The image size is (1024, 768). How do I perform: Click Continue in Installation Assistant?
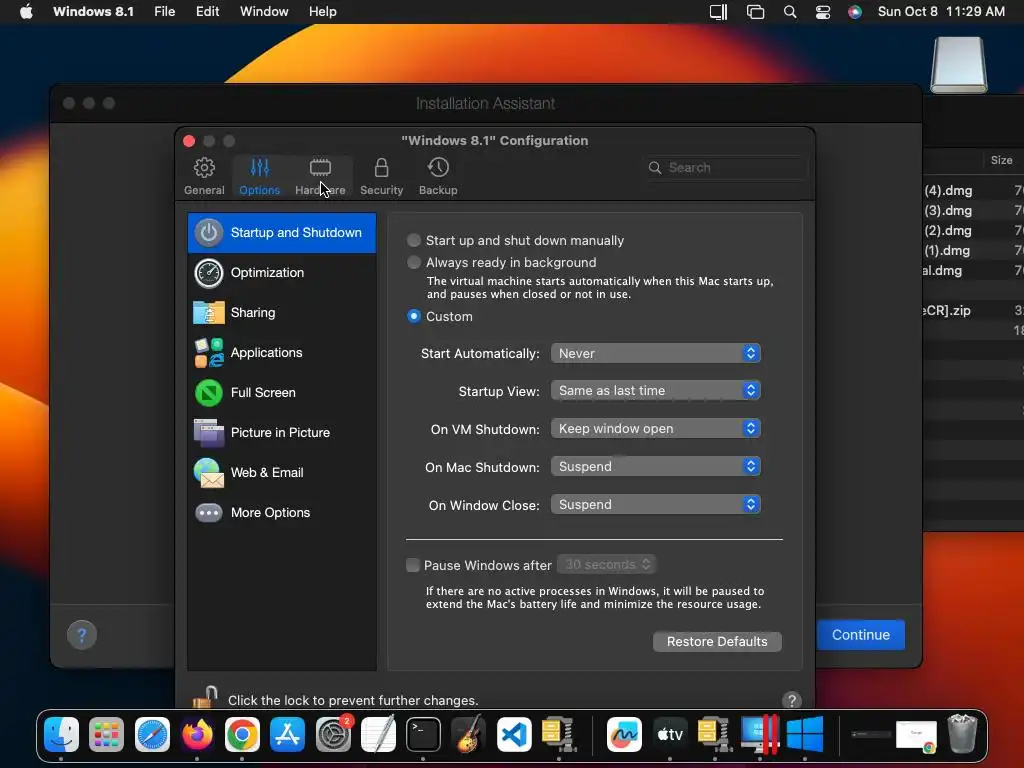click(x=861, y=635)
